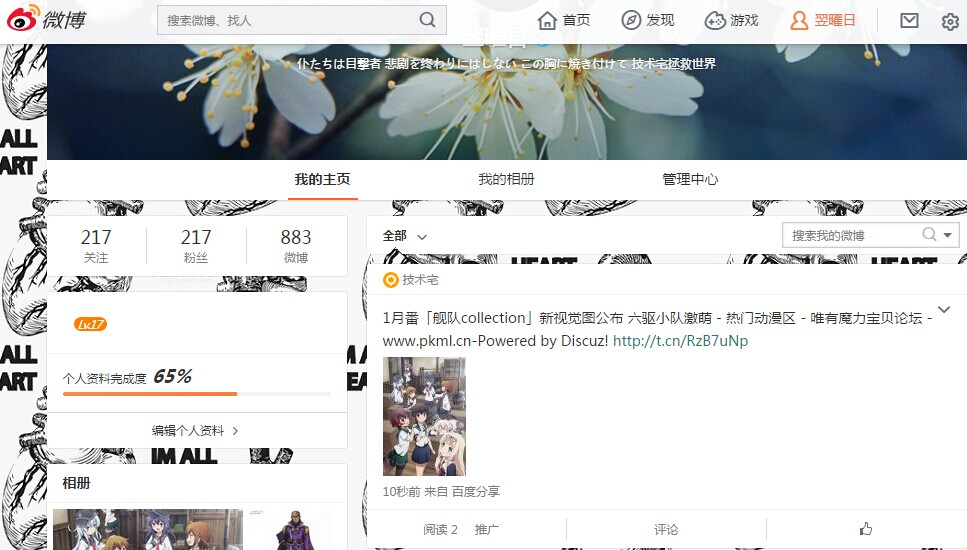Viewport: 967px width, 550px height.
Task: Switch to 我的相册 tab
Action: point(506,180)
